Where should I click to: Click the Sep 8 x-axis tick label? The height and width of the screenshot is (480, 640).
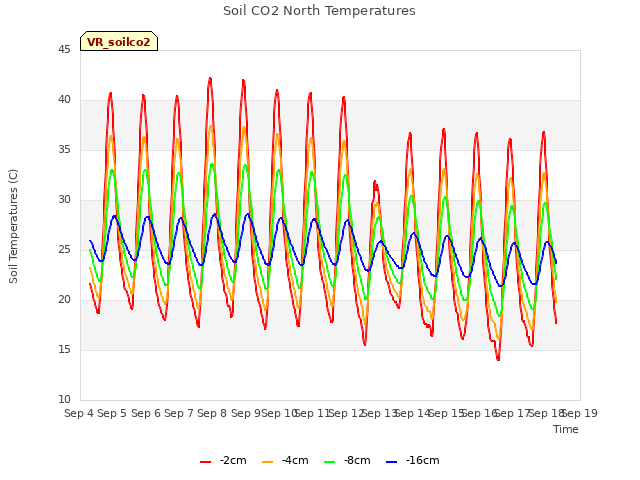point(212,413)
